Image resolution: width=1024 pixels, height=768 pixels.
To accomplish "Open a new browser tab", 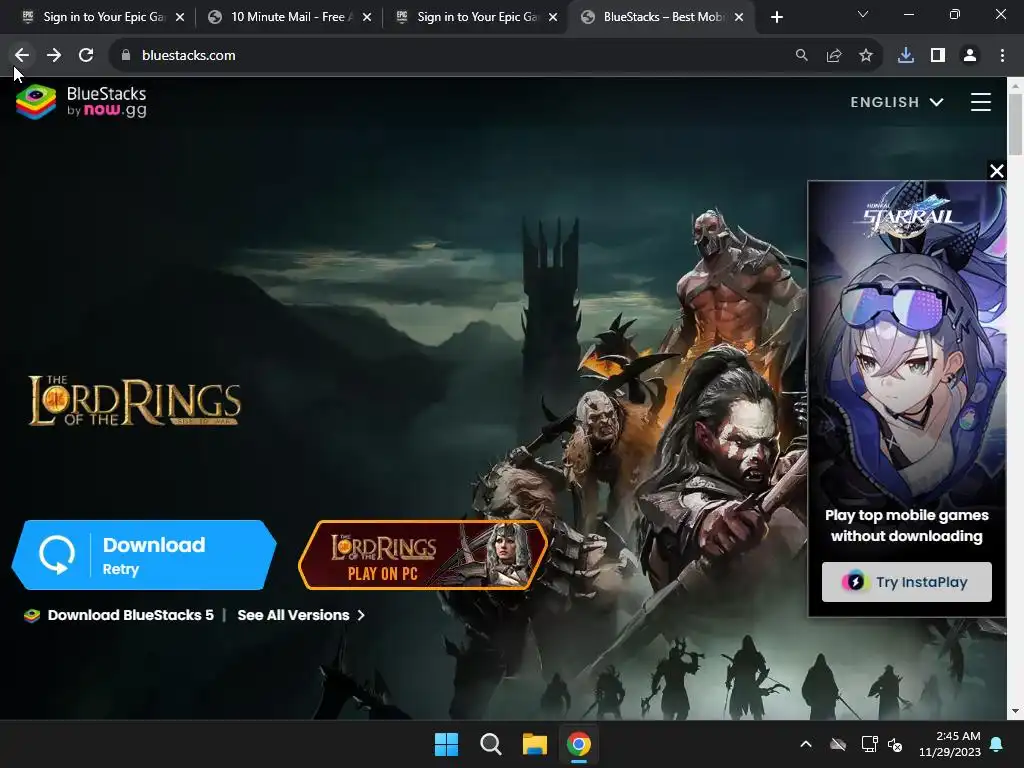I will tap(776, 17).
